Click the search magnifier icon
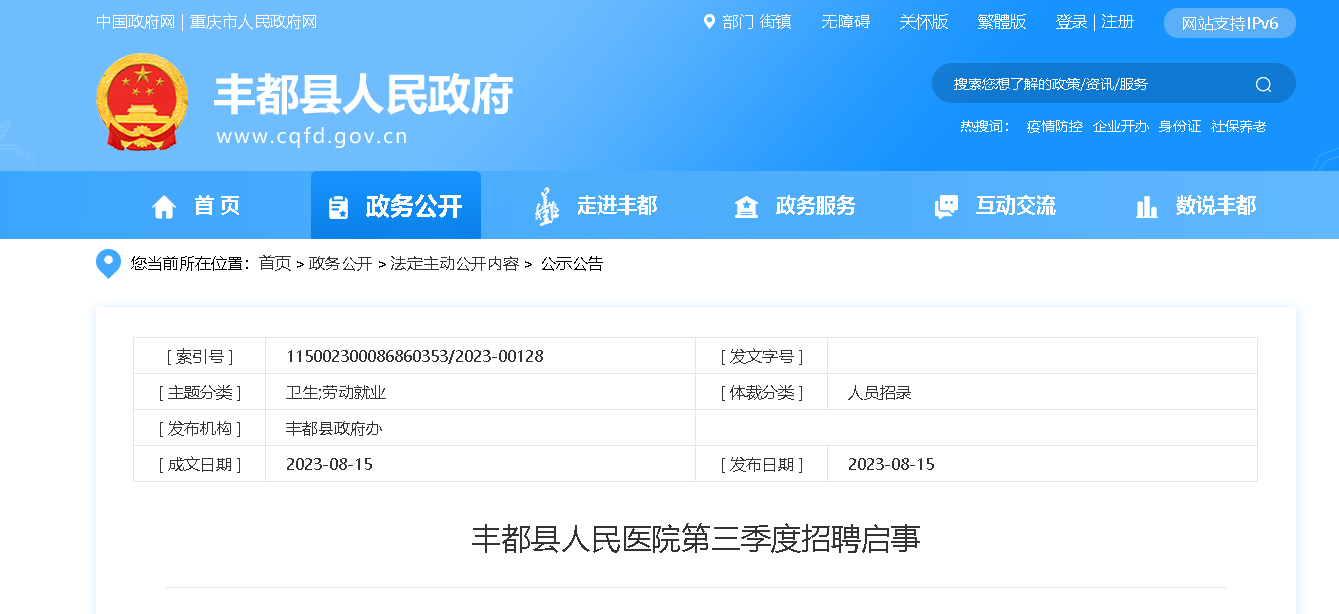The height and width of the screenshot is (614, 1339). (x=1263, y=84)
